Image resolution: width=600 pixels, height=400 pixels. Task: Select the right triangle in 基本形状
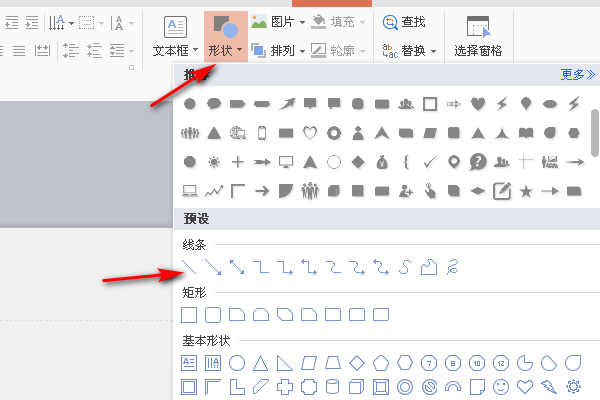(285, 363)
